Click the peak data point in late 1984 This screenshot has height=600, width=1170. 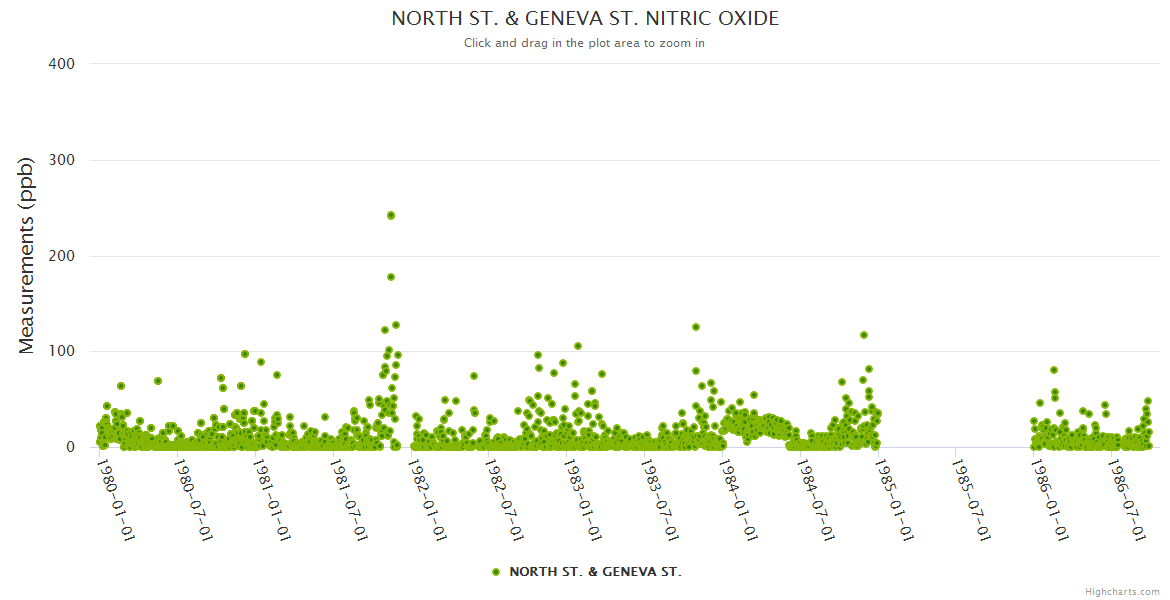(864, 335)
